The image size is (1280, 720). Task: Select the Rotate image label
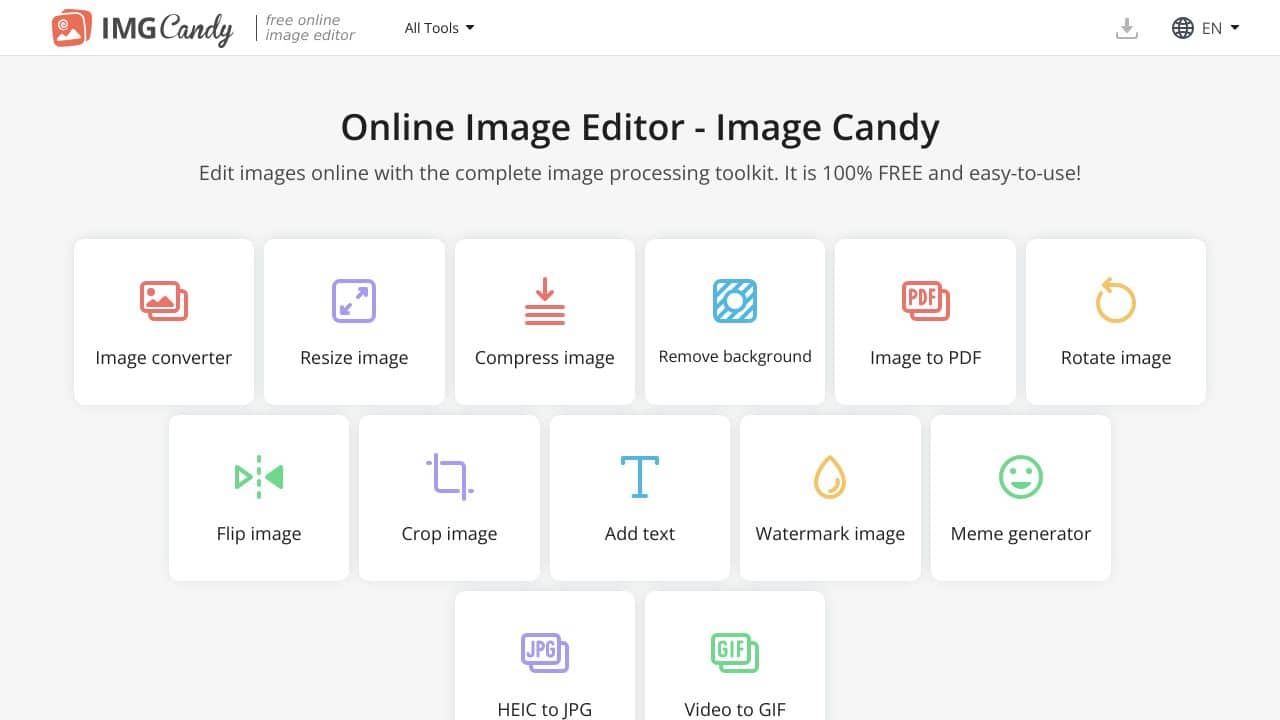(x=1116, y=358)
